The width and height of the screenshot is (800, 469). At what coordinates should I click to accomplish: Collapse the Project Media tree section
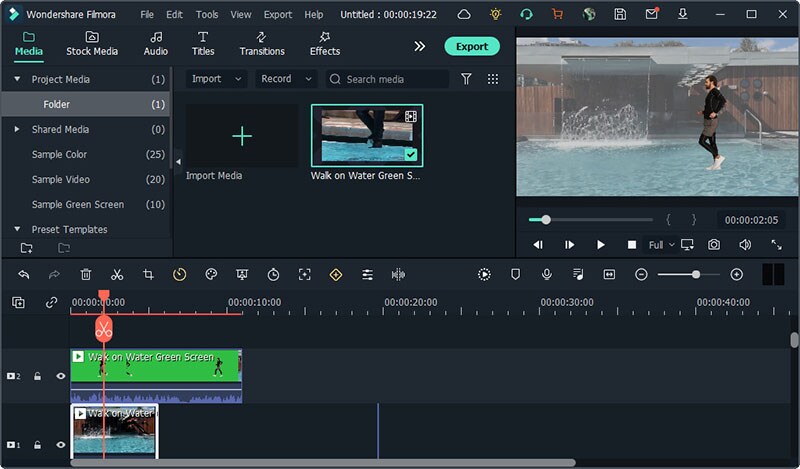(x=17, y=79)
